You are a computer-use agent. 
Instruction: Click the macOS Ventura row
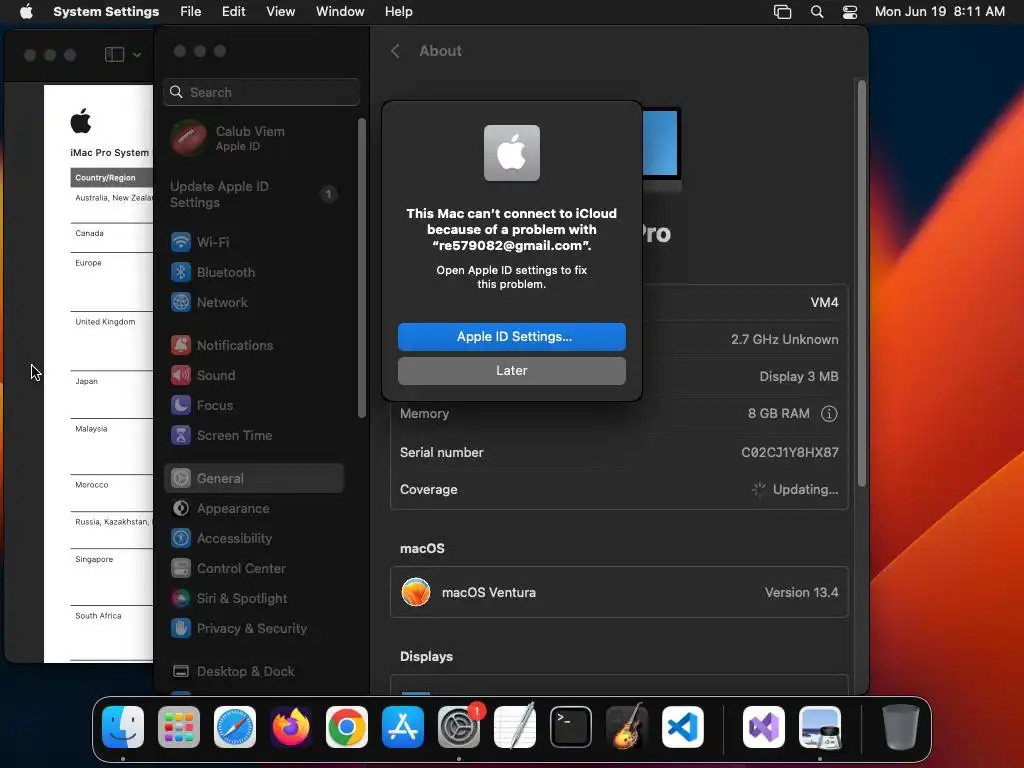[x=619, y=592]
